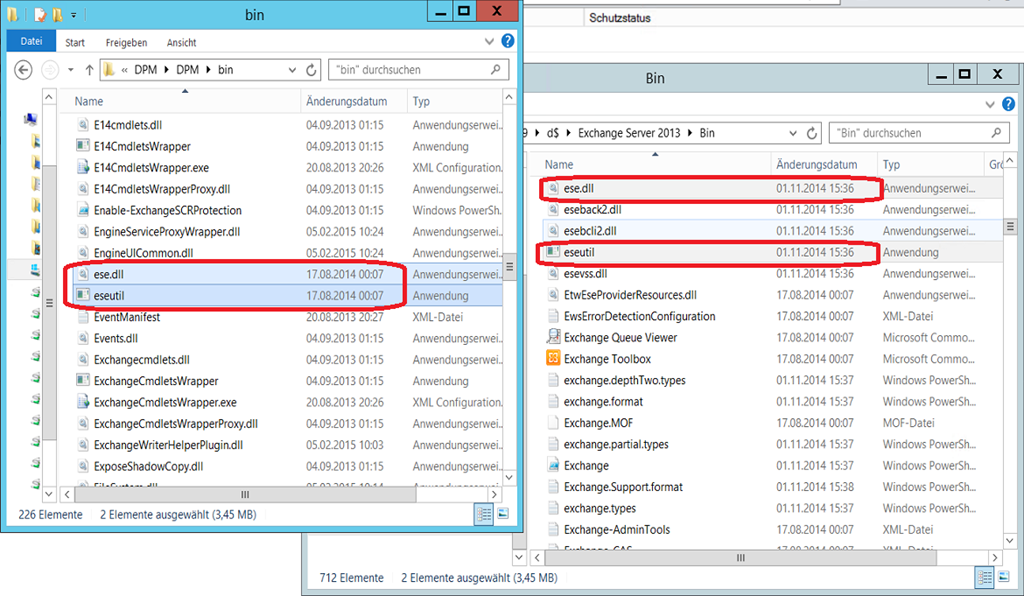
Task: Open the Datei menu
Action: point(31,42)
